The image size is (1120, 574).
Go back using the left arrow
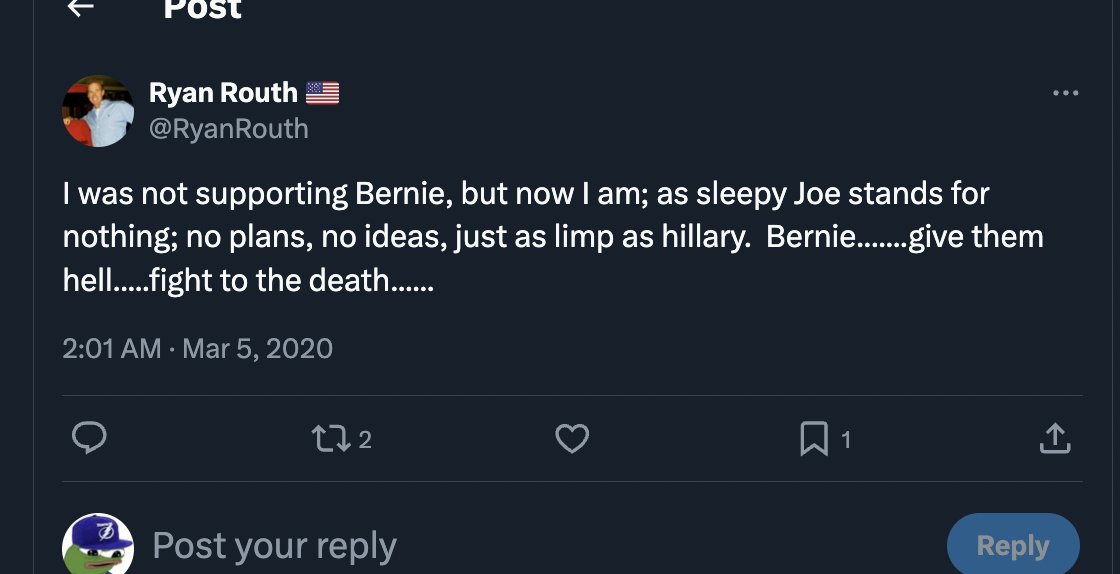80,8
